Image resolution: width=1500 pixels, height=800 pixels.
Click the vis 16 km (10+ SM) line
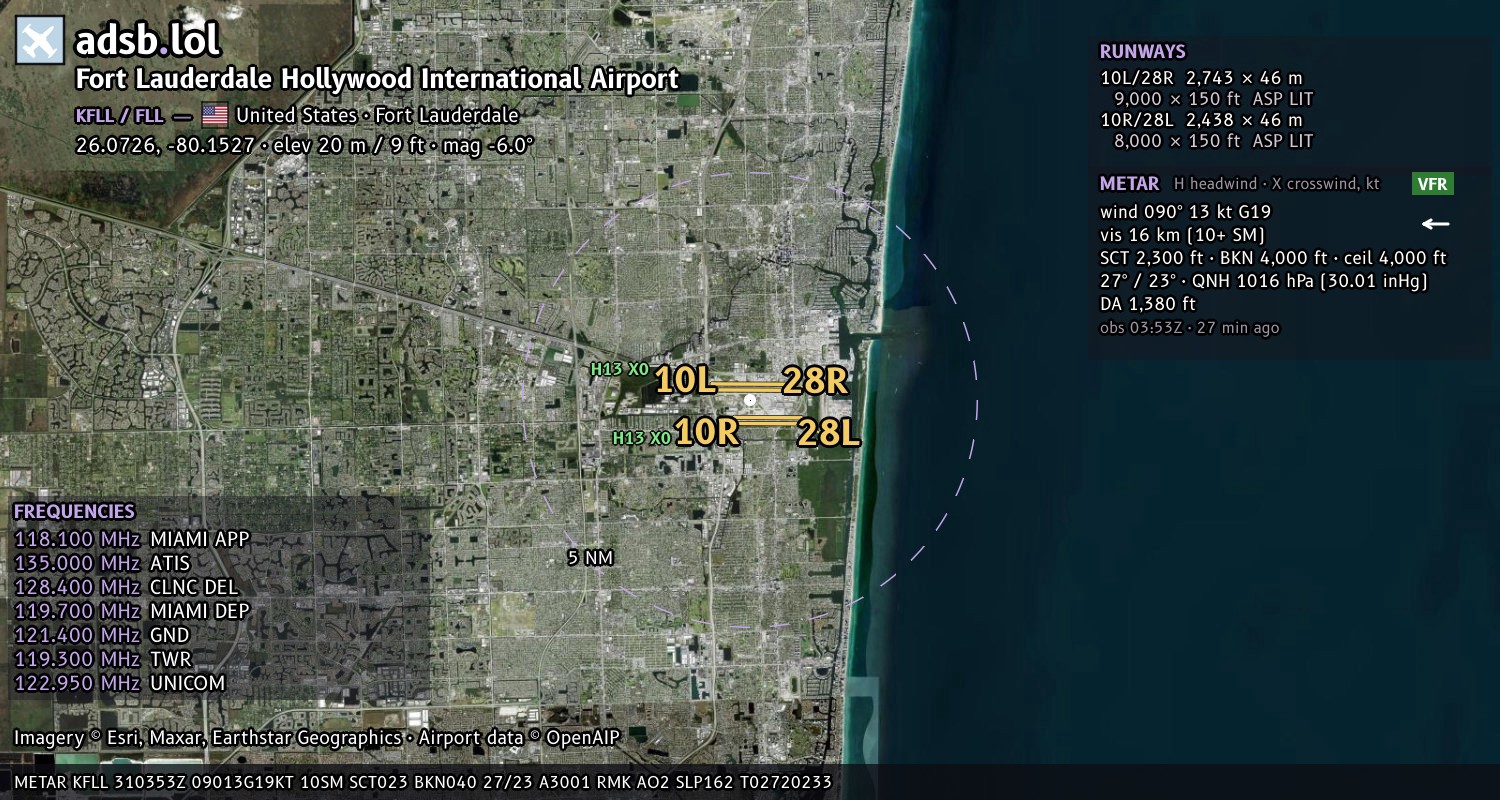[1183, 235]
